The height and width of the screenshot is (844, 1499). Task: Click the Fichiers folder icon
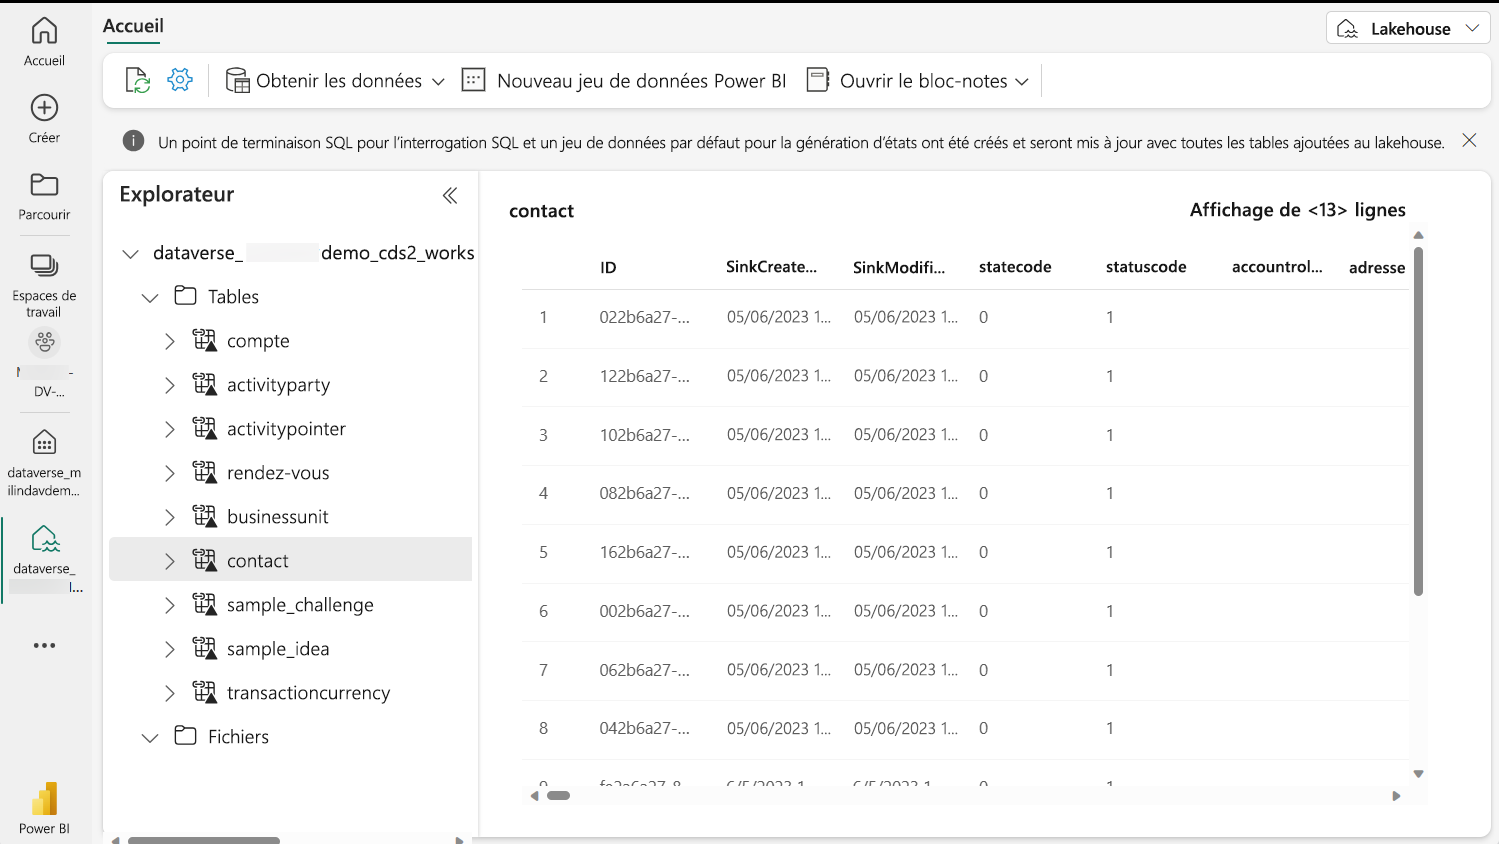coord(186,735)
